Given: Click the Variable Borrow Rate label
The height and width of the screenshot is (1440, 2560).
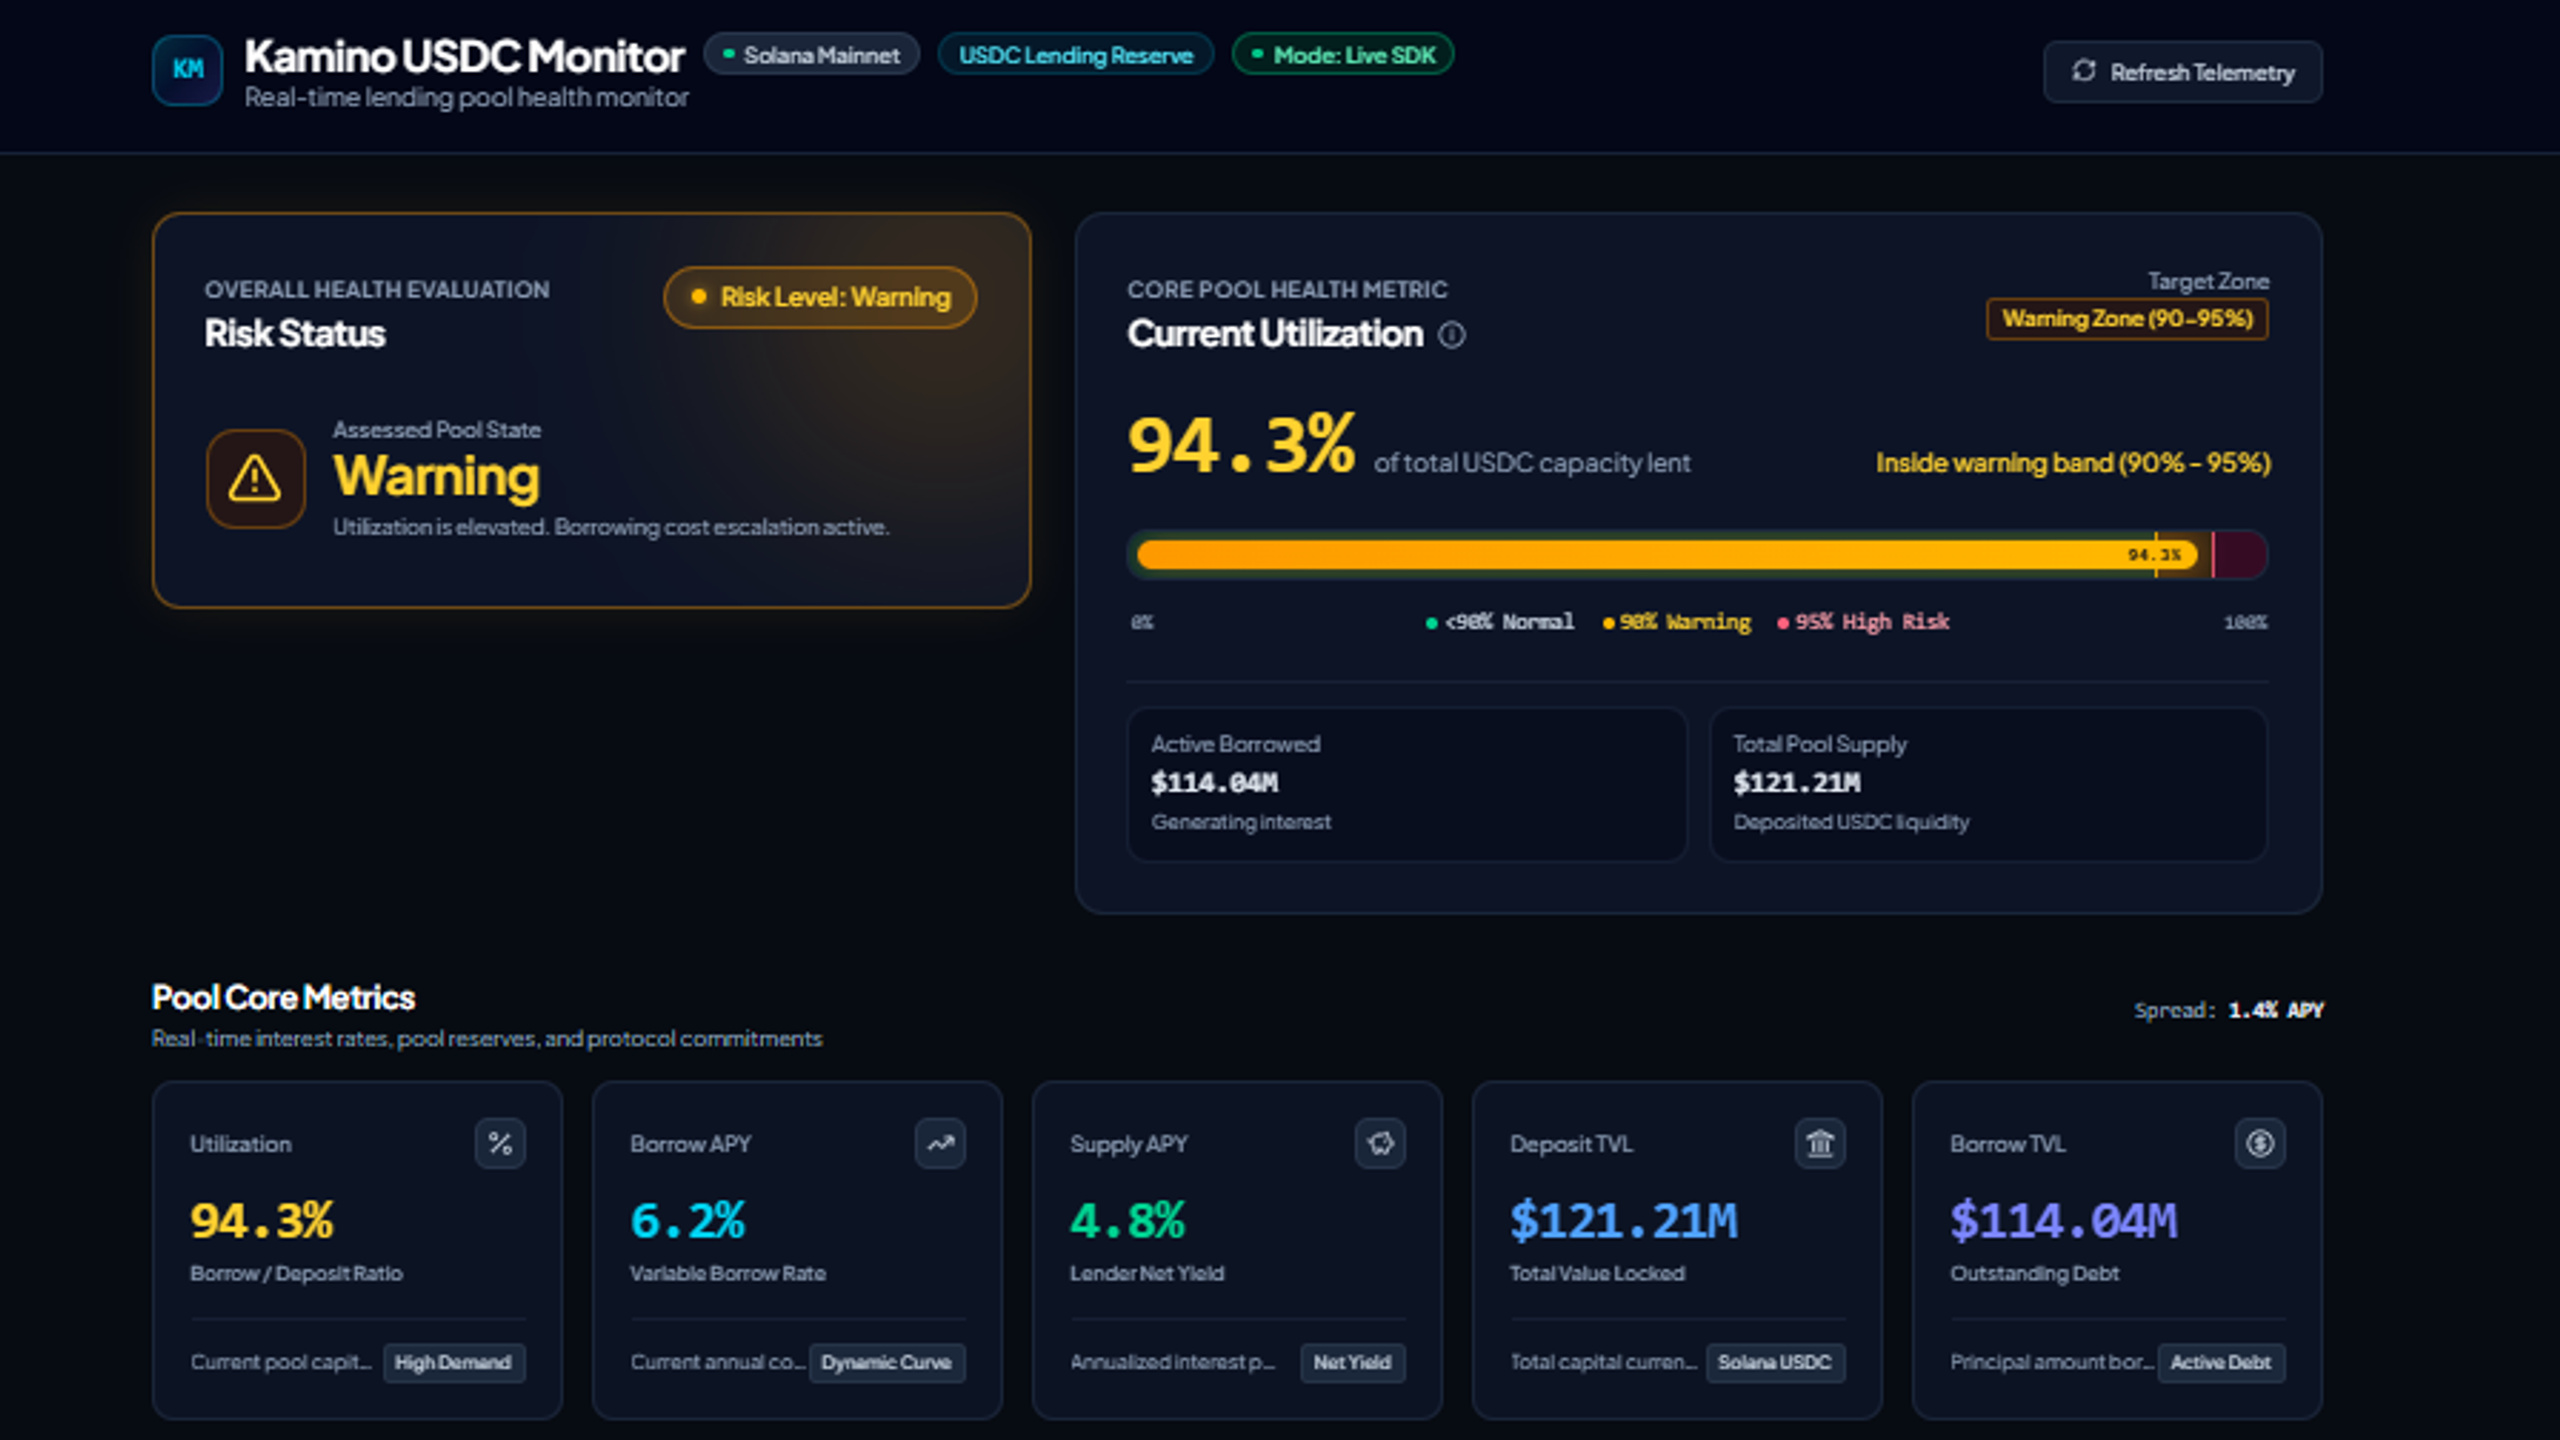Looking at the screenshot, I should tap(728, 1273).
